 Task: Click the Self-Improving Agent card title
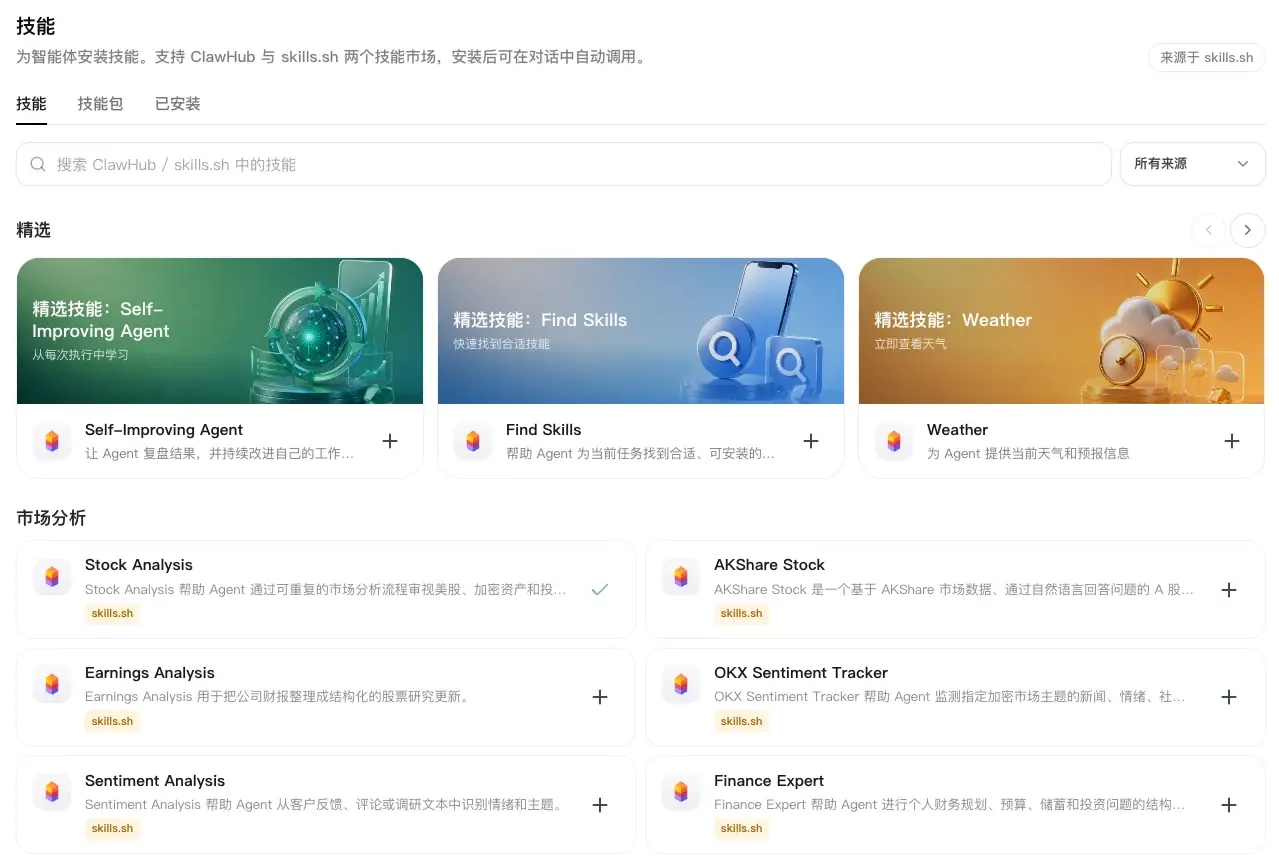(x=164, y=430)
